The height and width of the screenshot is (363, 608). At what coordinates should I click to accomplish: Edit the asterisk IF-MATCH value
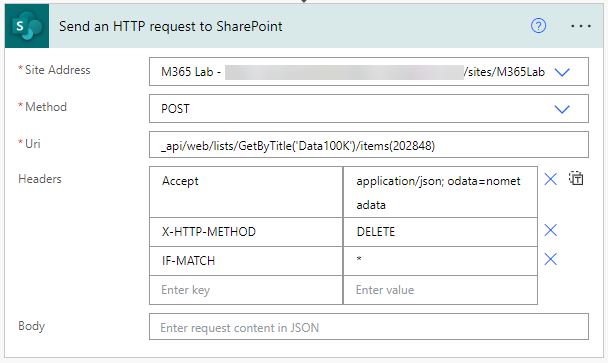(440, 261)
